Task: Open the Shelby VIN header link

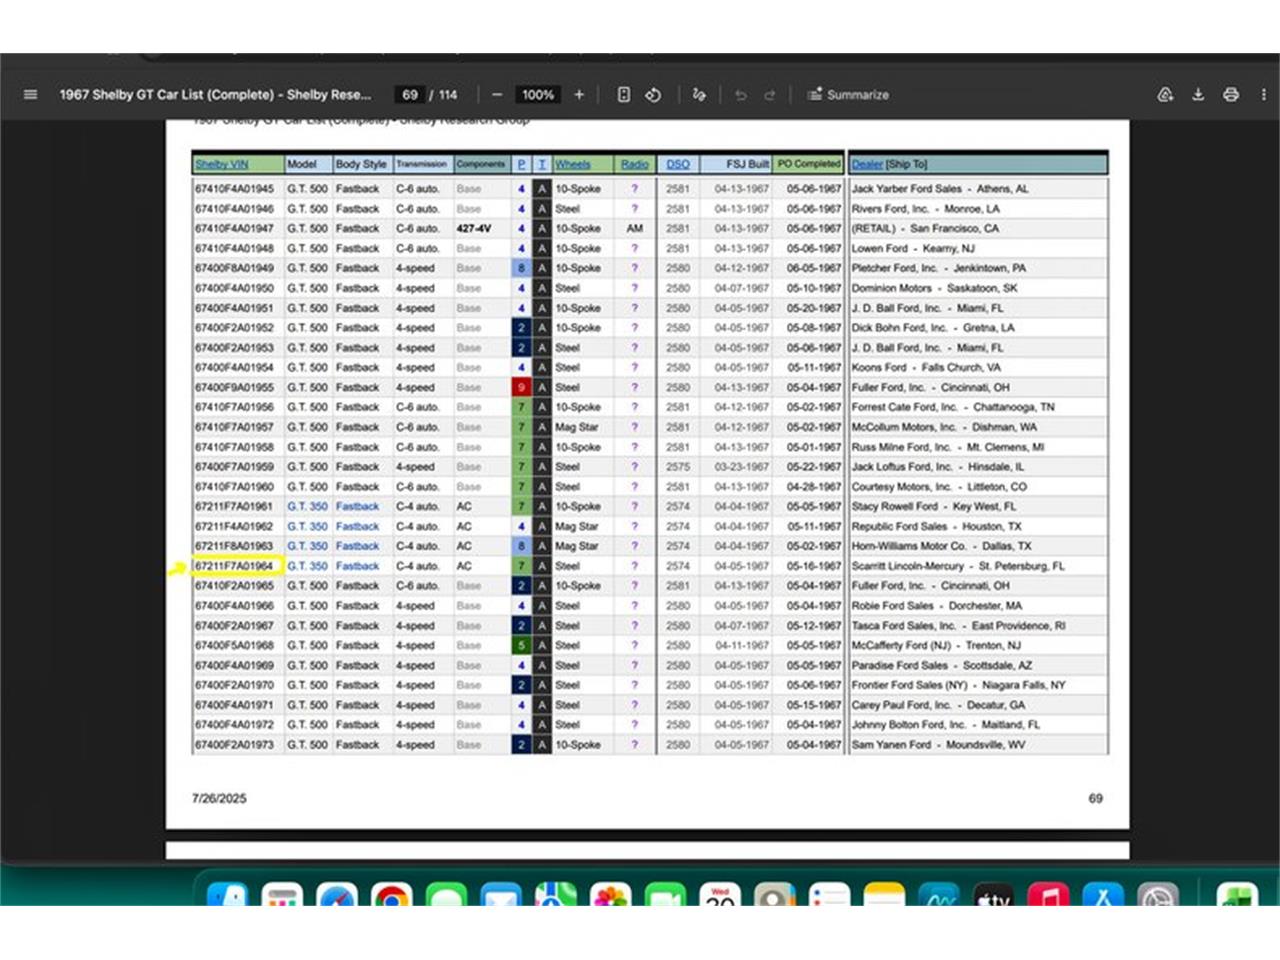Action: [221, 164]
